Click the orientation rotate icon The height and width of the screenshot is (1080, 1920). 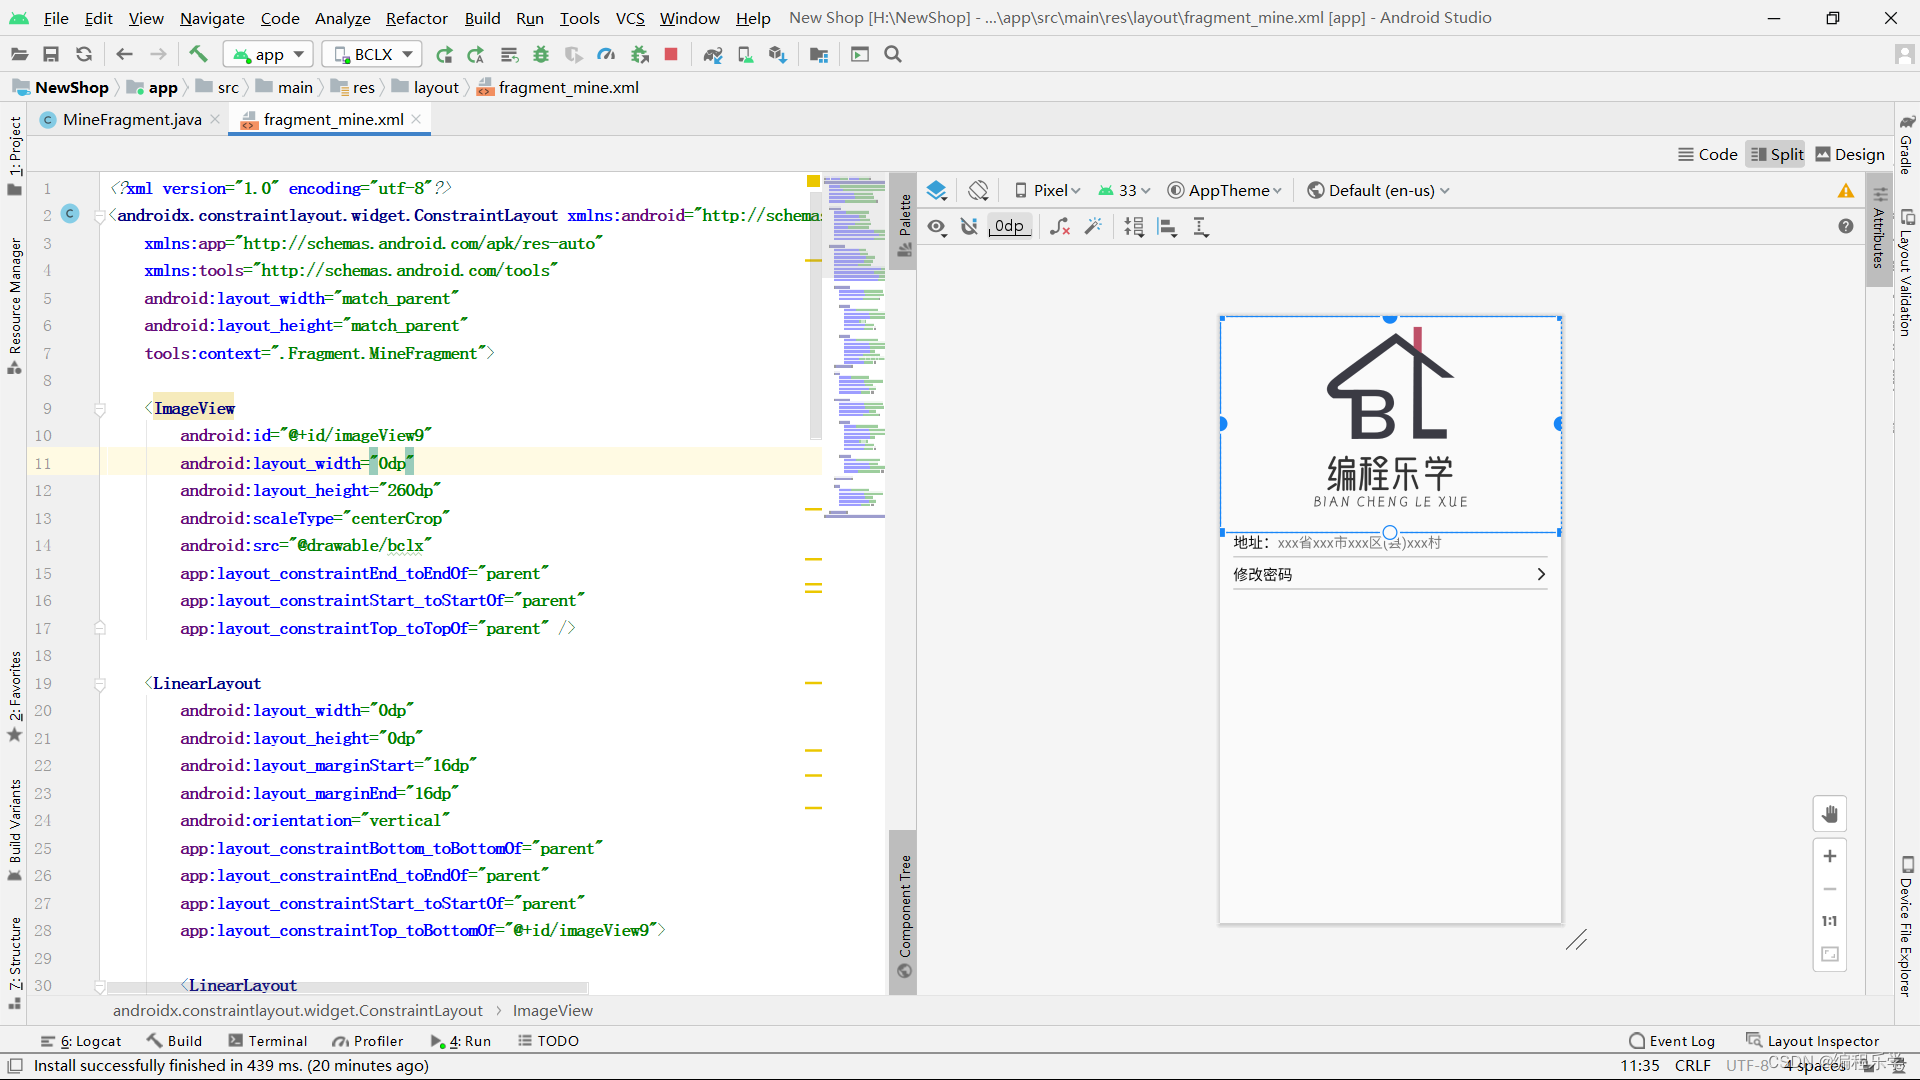[978, 190]
